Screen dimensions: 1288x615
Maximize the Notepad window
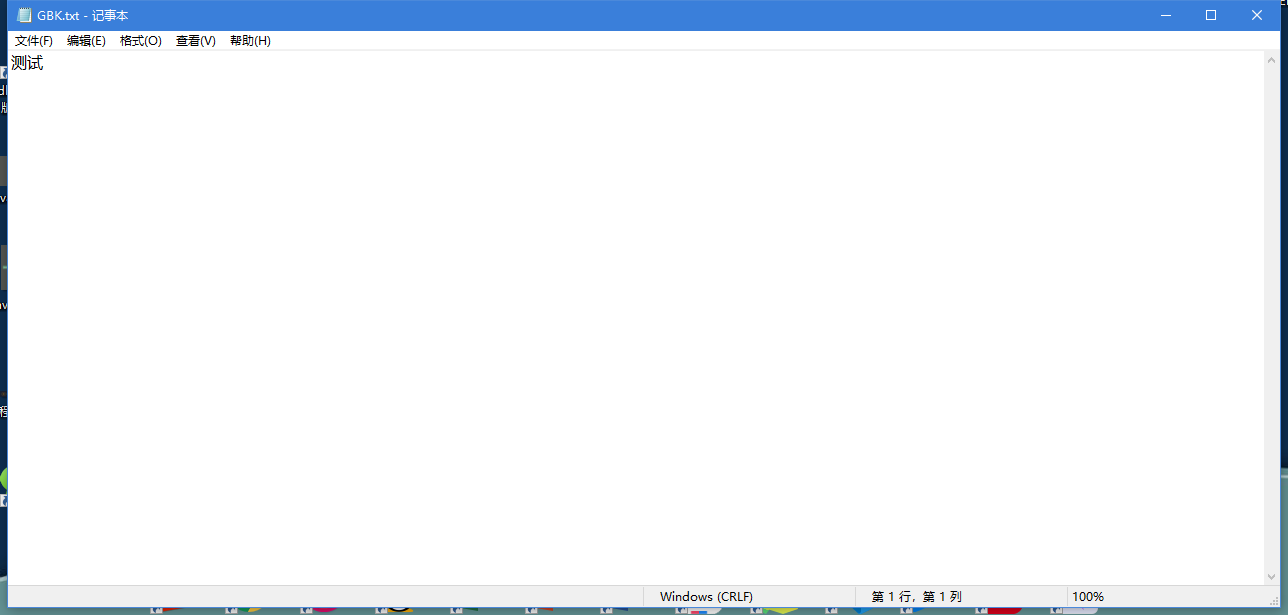coord(1210,15)
